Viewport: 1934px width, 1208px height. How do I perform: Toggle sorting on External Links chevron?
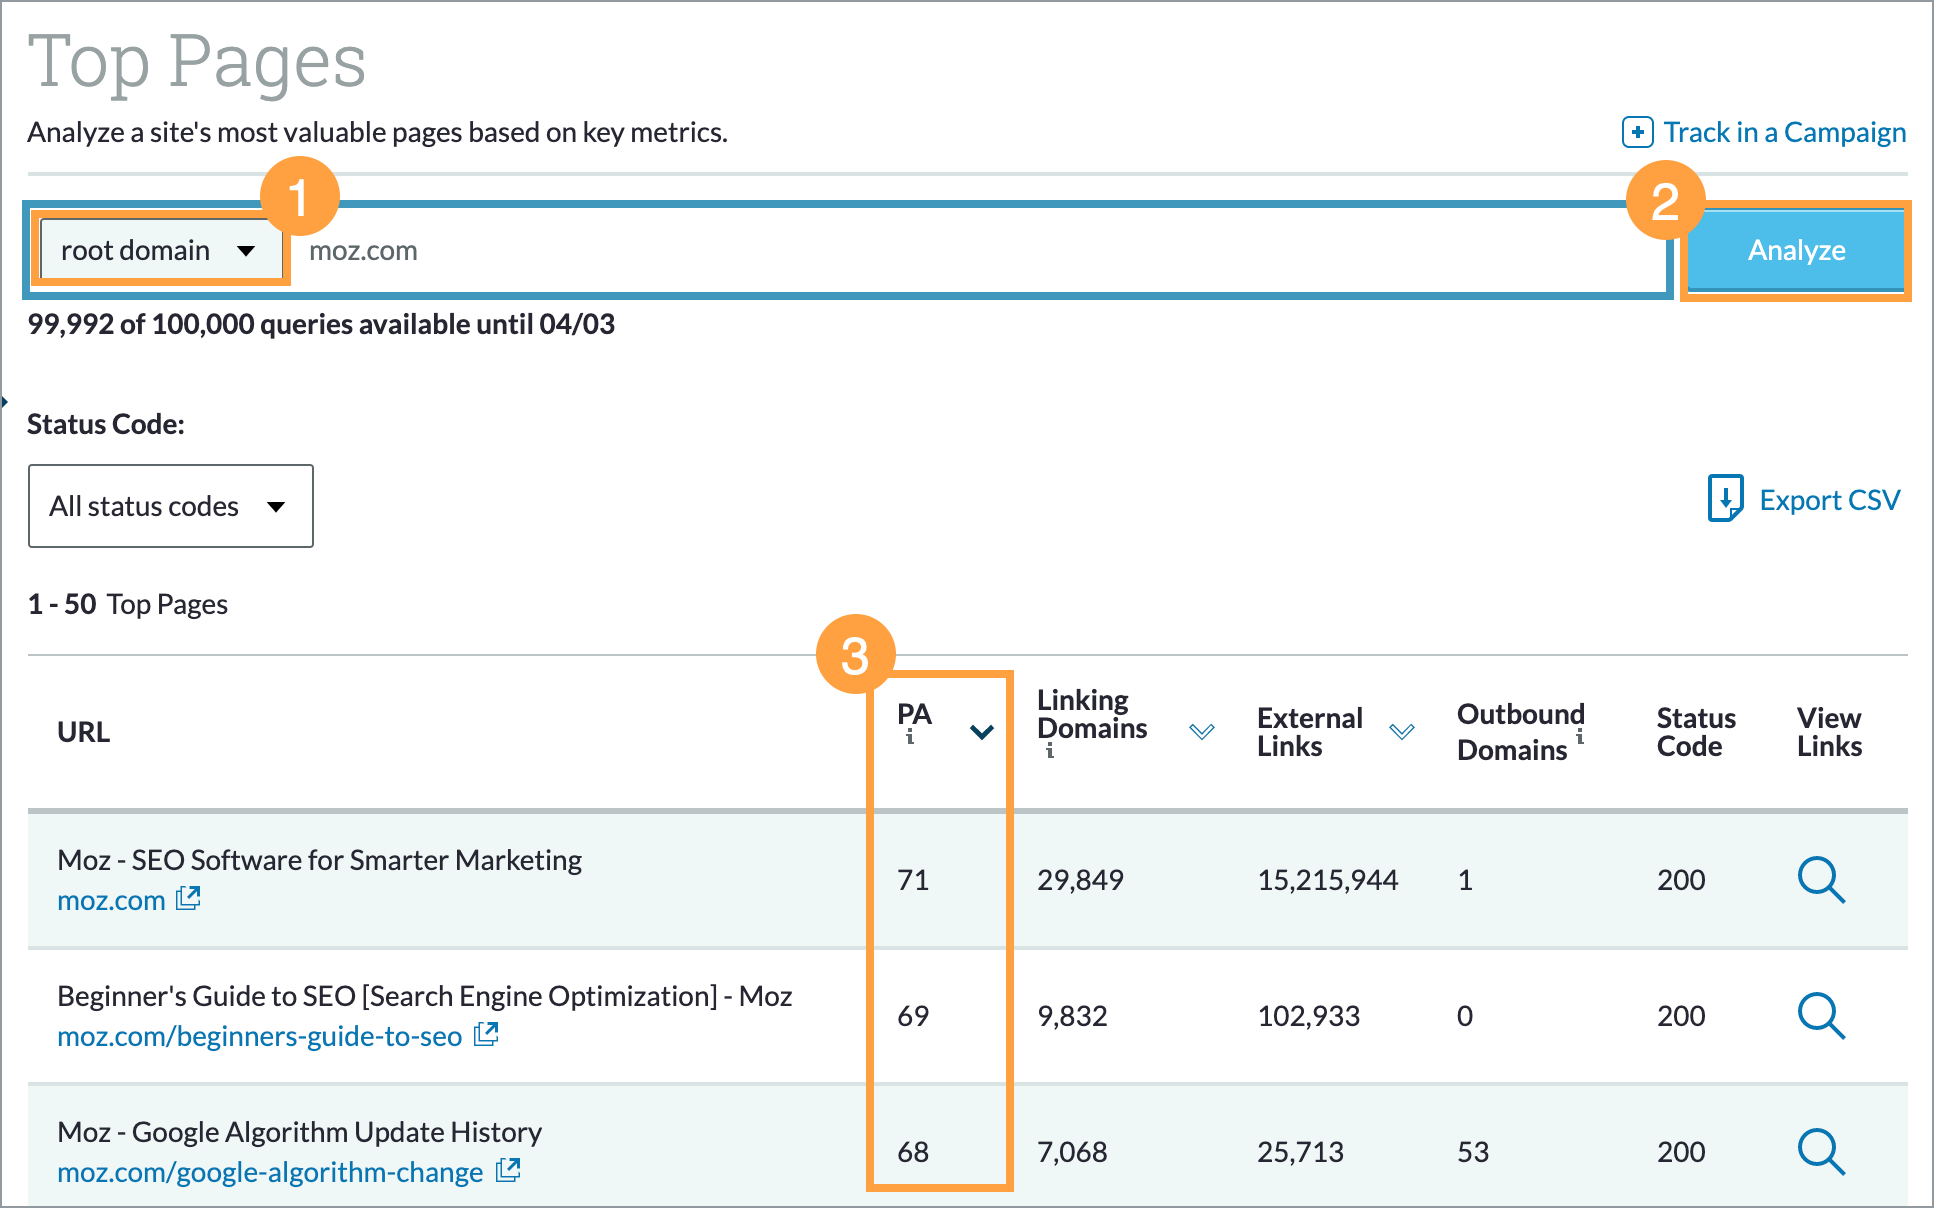coord(1403,731)
